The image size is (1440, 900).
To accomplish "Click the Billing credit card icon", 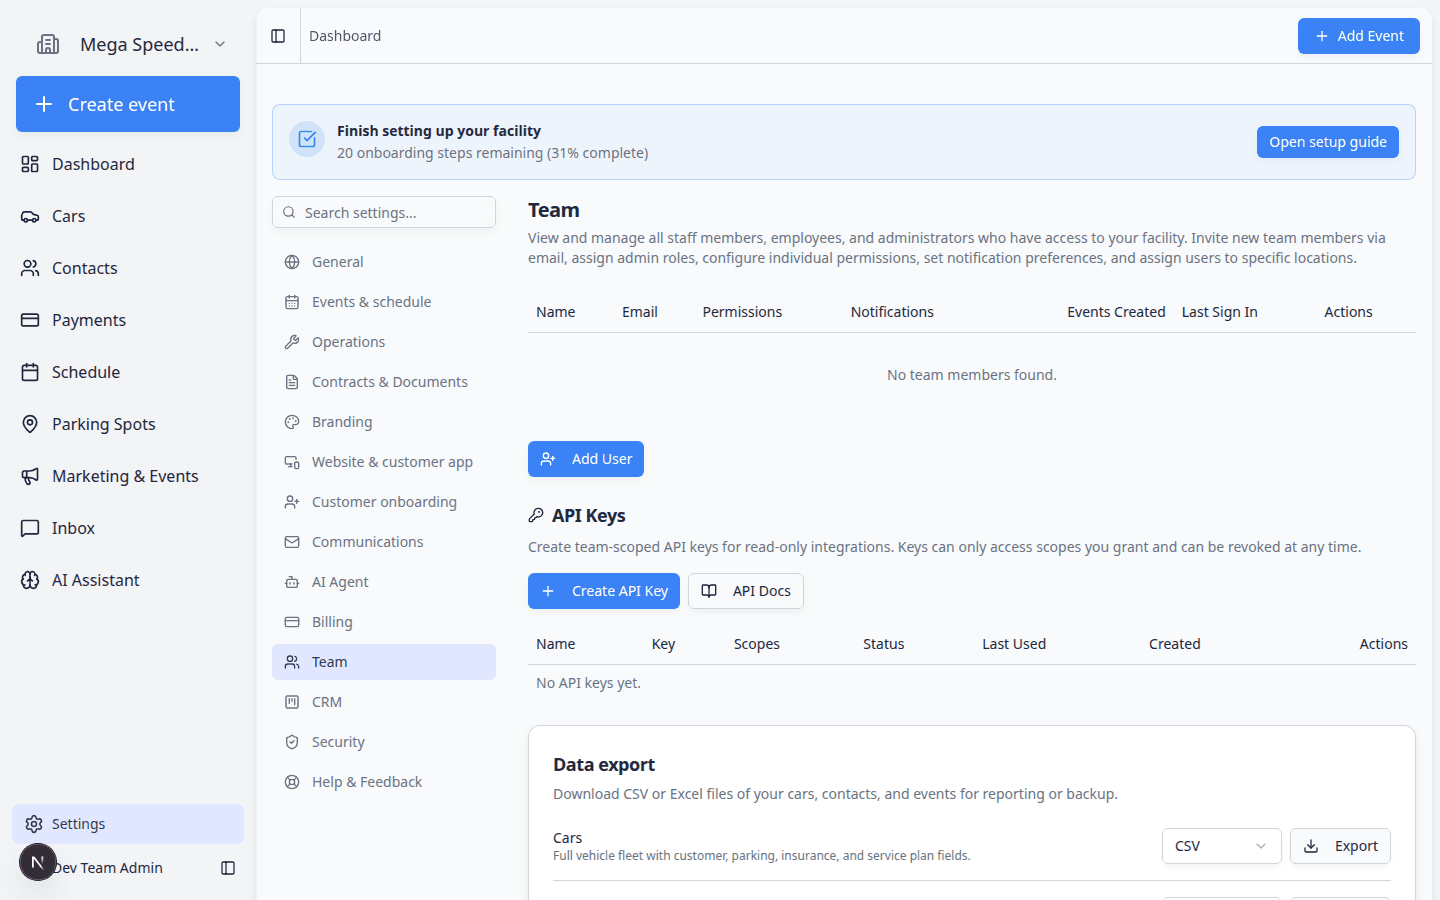I will [292, 622].
